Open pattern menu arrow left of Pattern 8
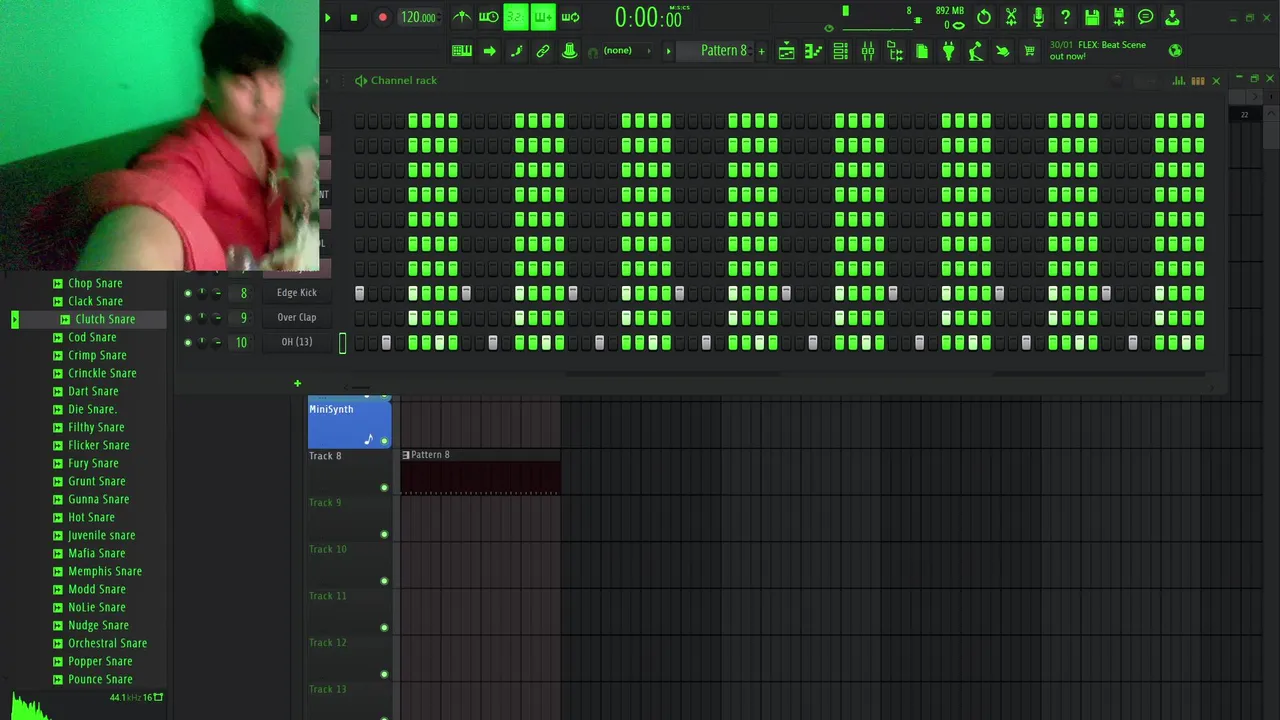 point(668,51)
